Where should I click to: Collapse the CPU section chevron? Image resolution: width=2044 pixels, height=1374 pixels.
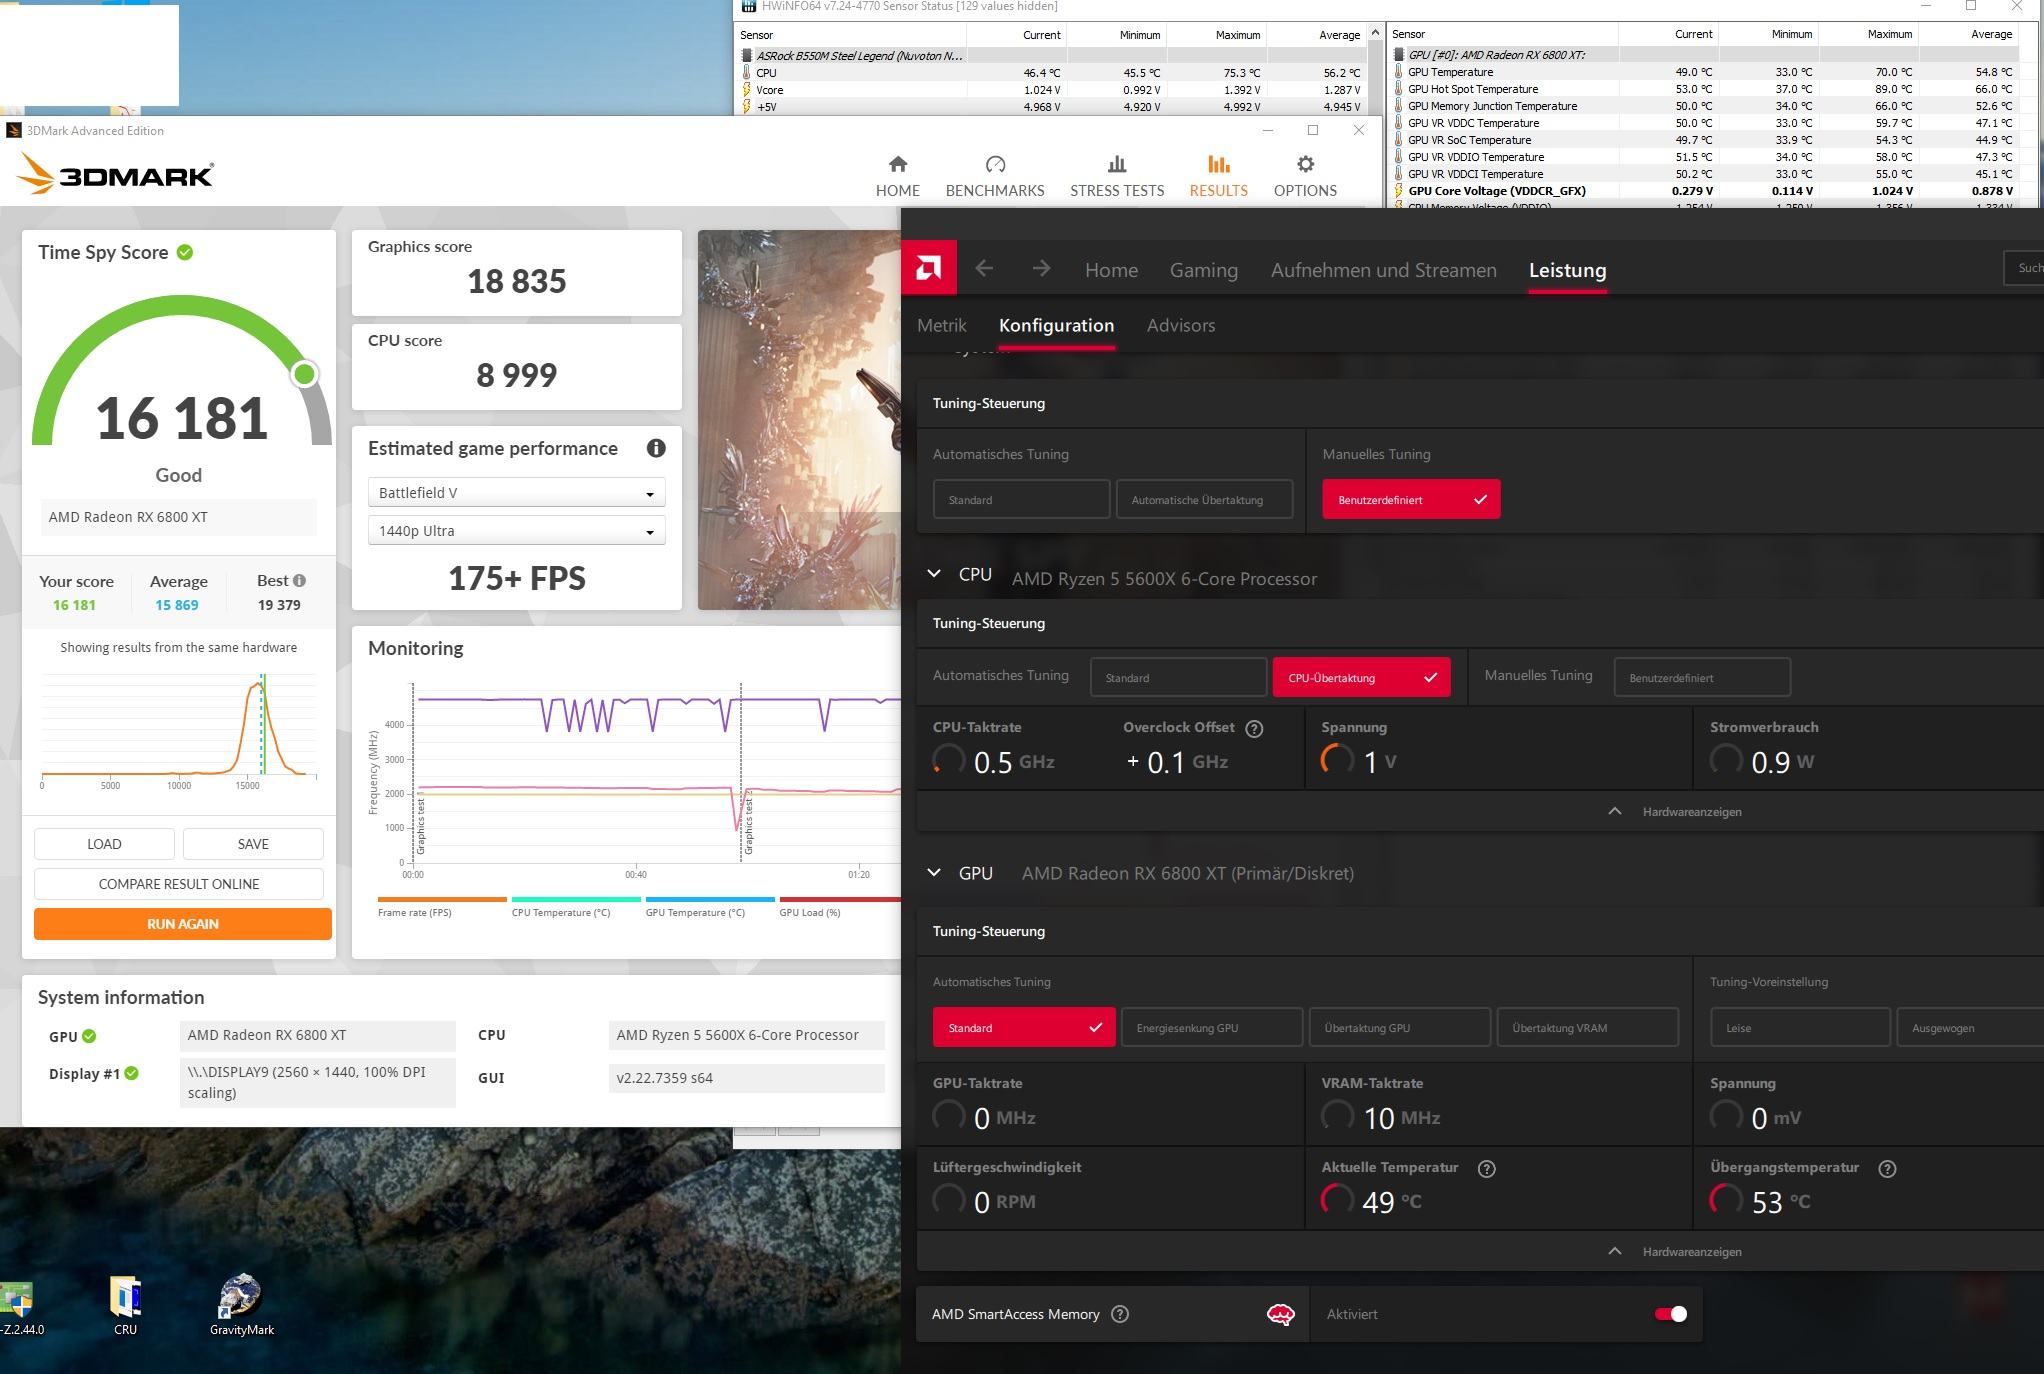934,574
